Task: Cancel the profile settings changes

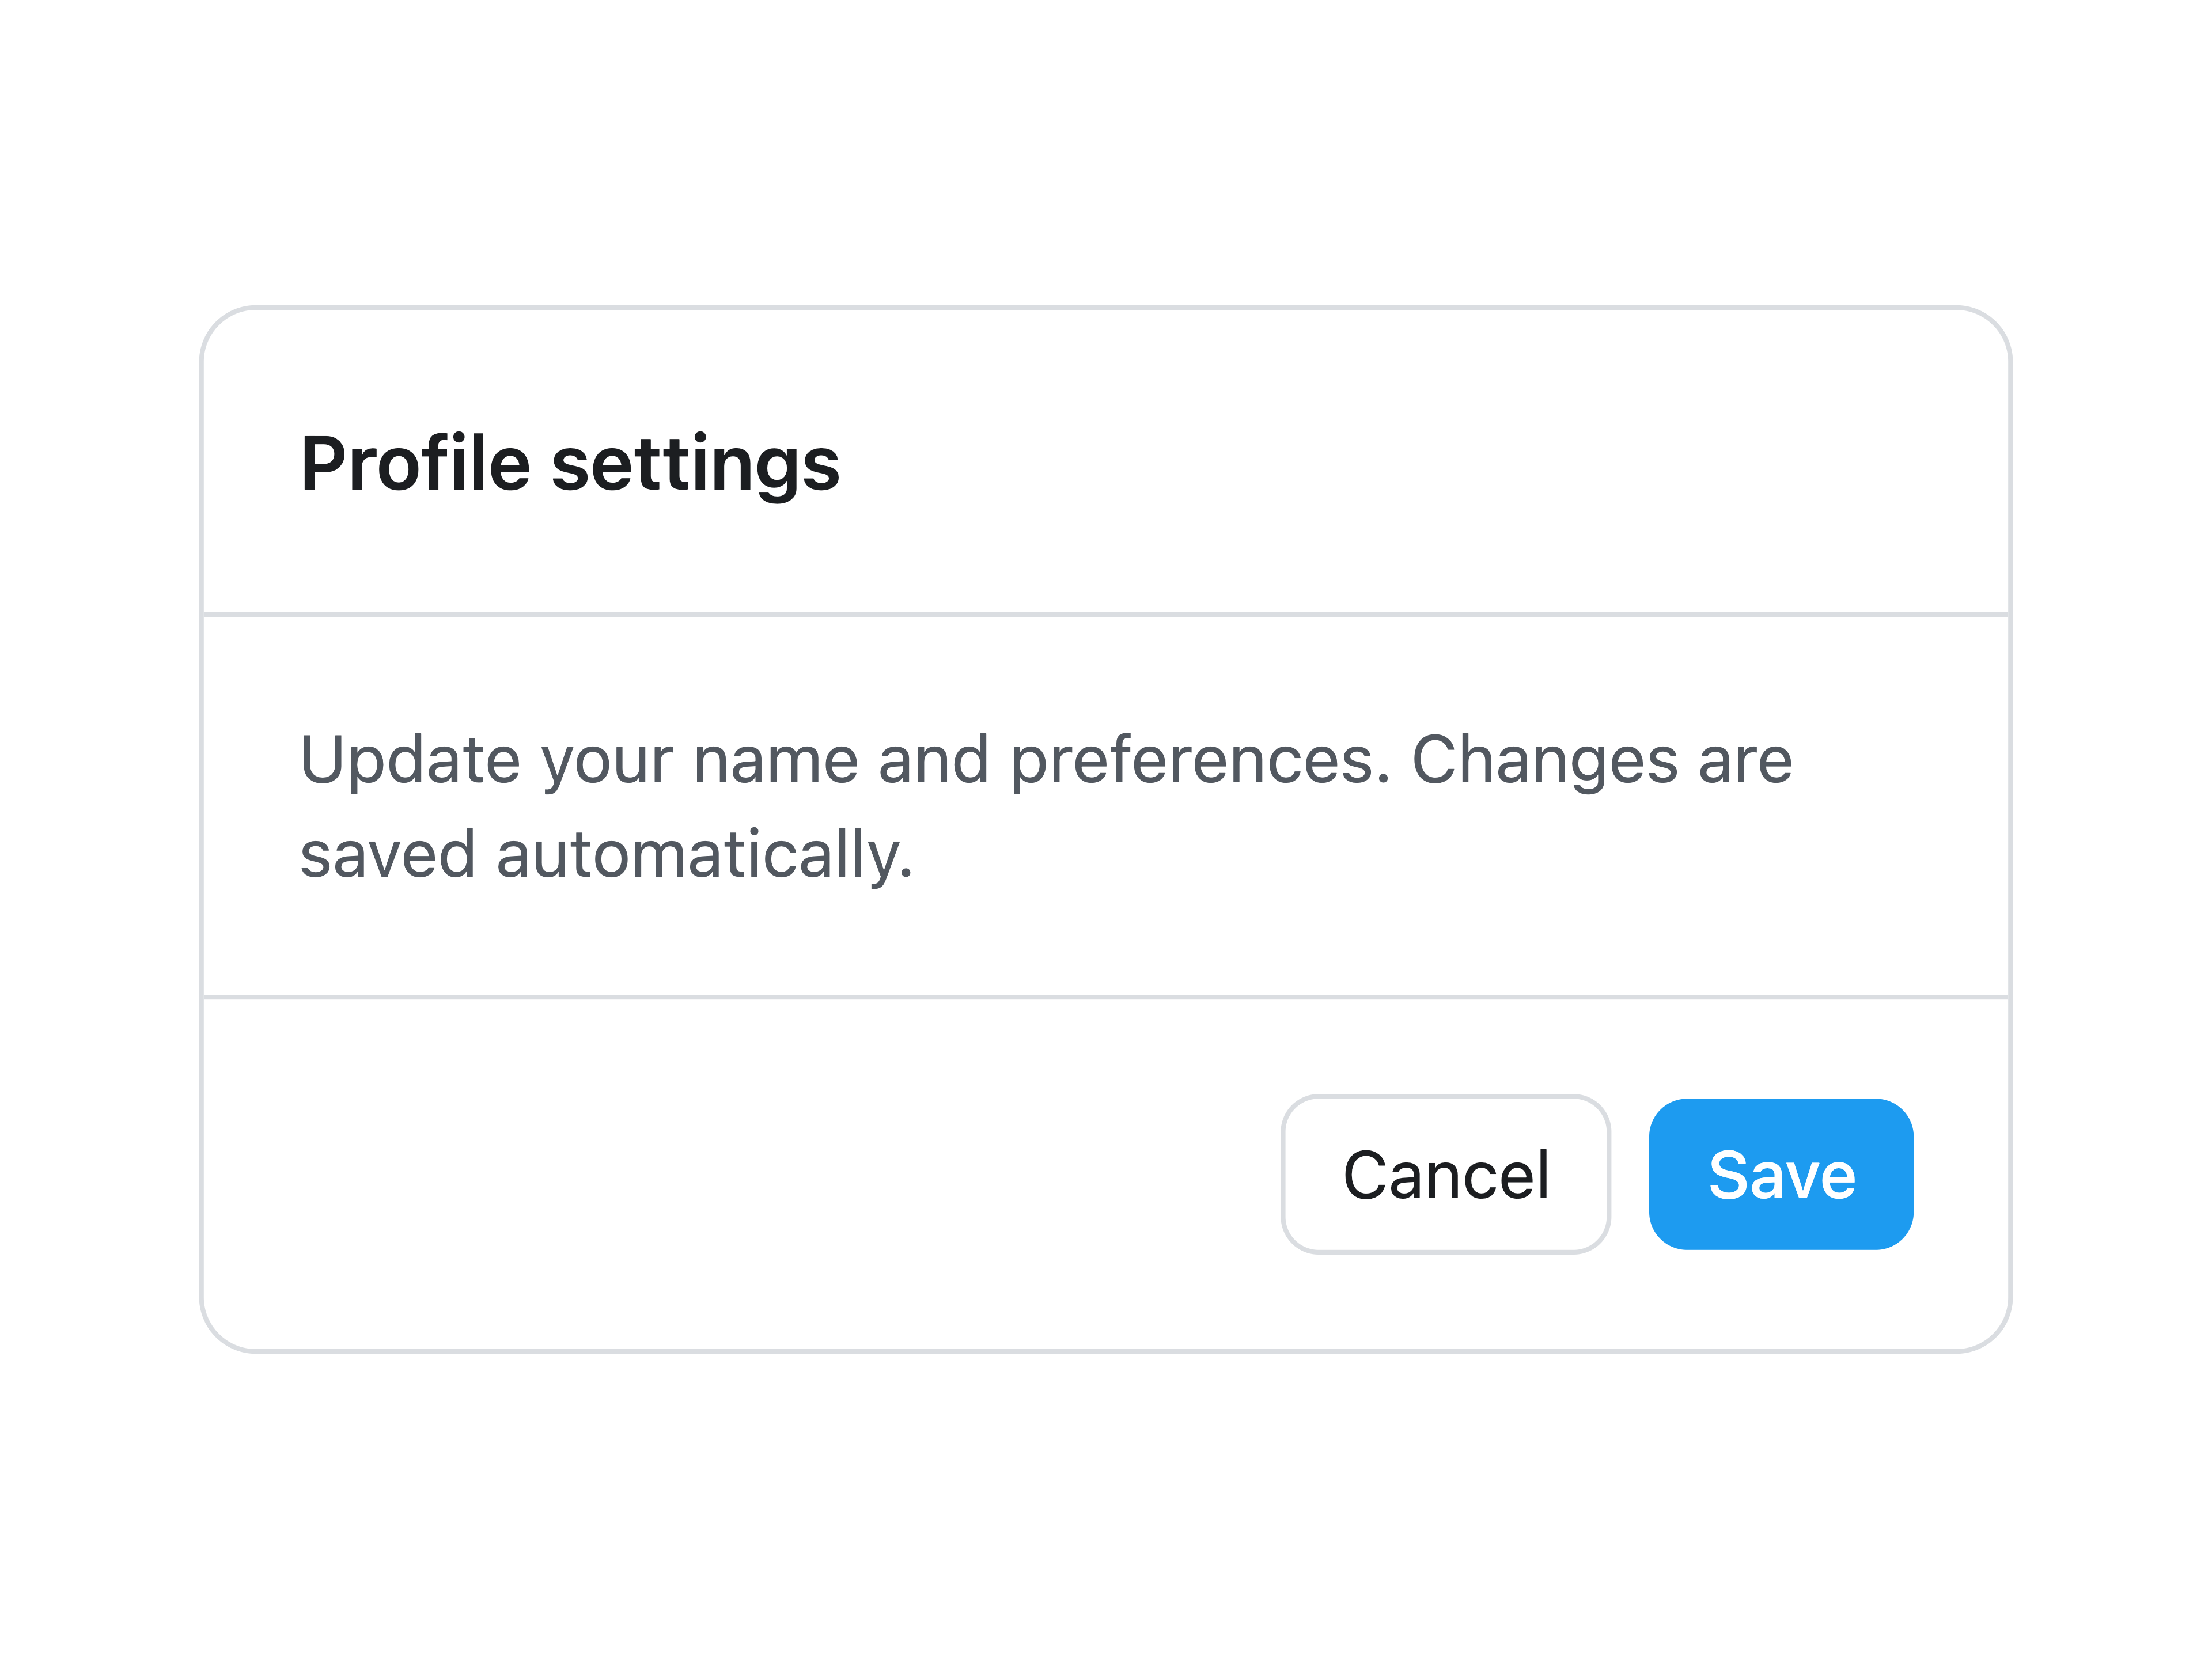Action: click(x=1446, y=1174)
